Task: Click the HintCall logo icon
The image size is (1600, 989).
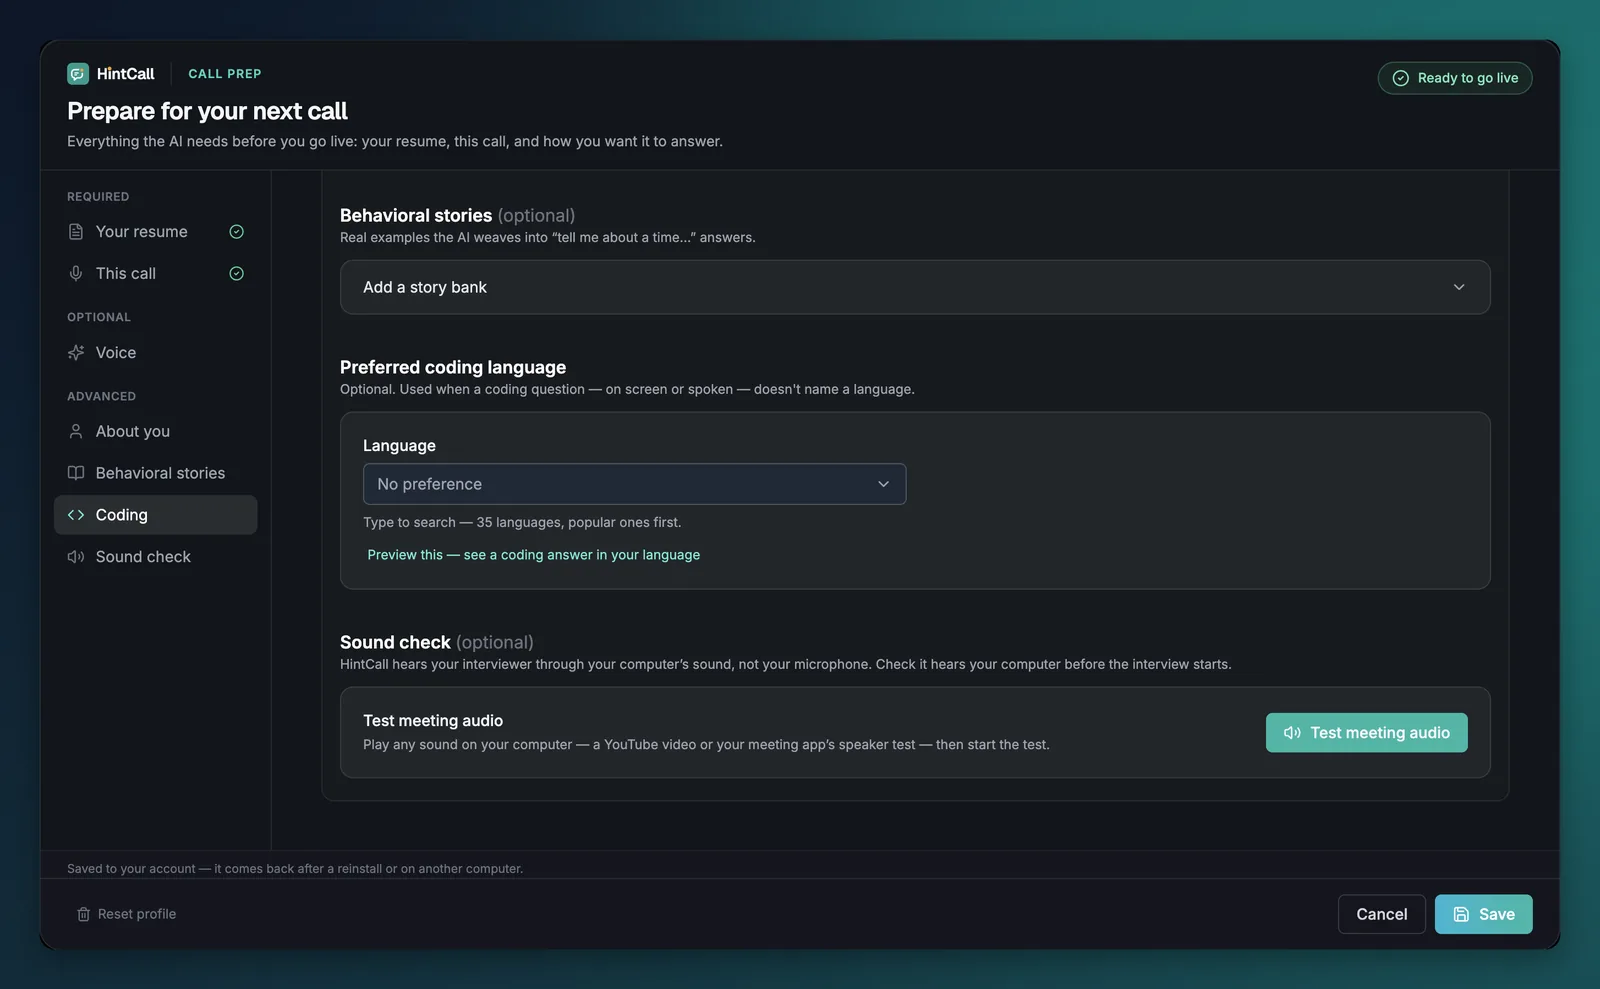Action: pos(78,74)
